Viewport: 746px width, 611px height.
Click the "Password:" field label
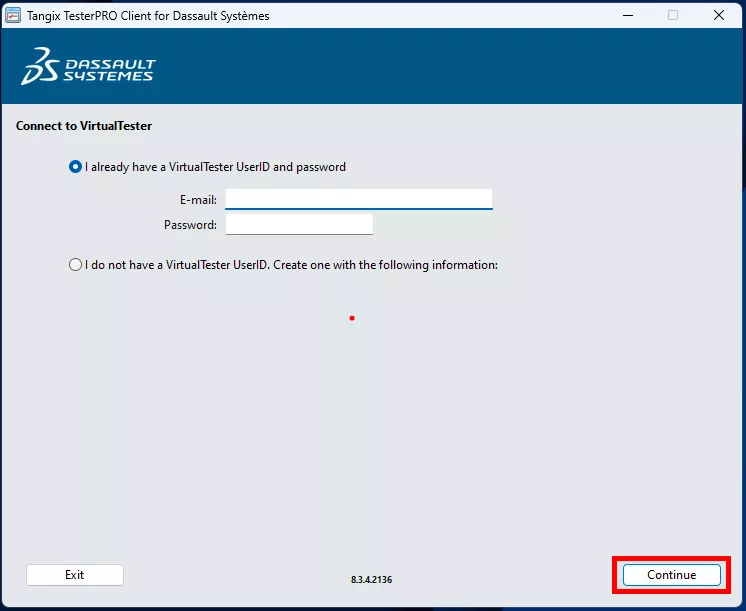pos(190,225)
